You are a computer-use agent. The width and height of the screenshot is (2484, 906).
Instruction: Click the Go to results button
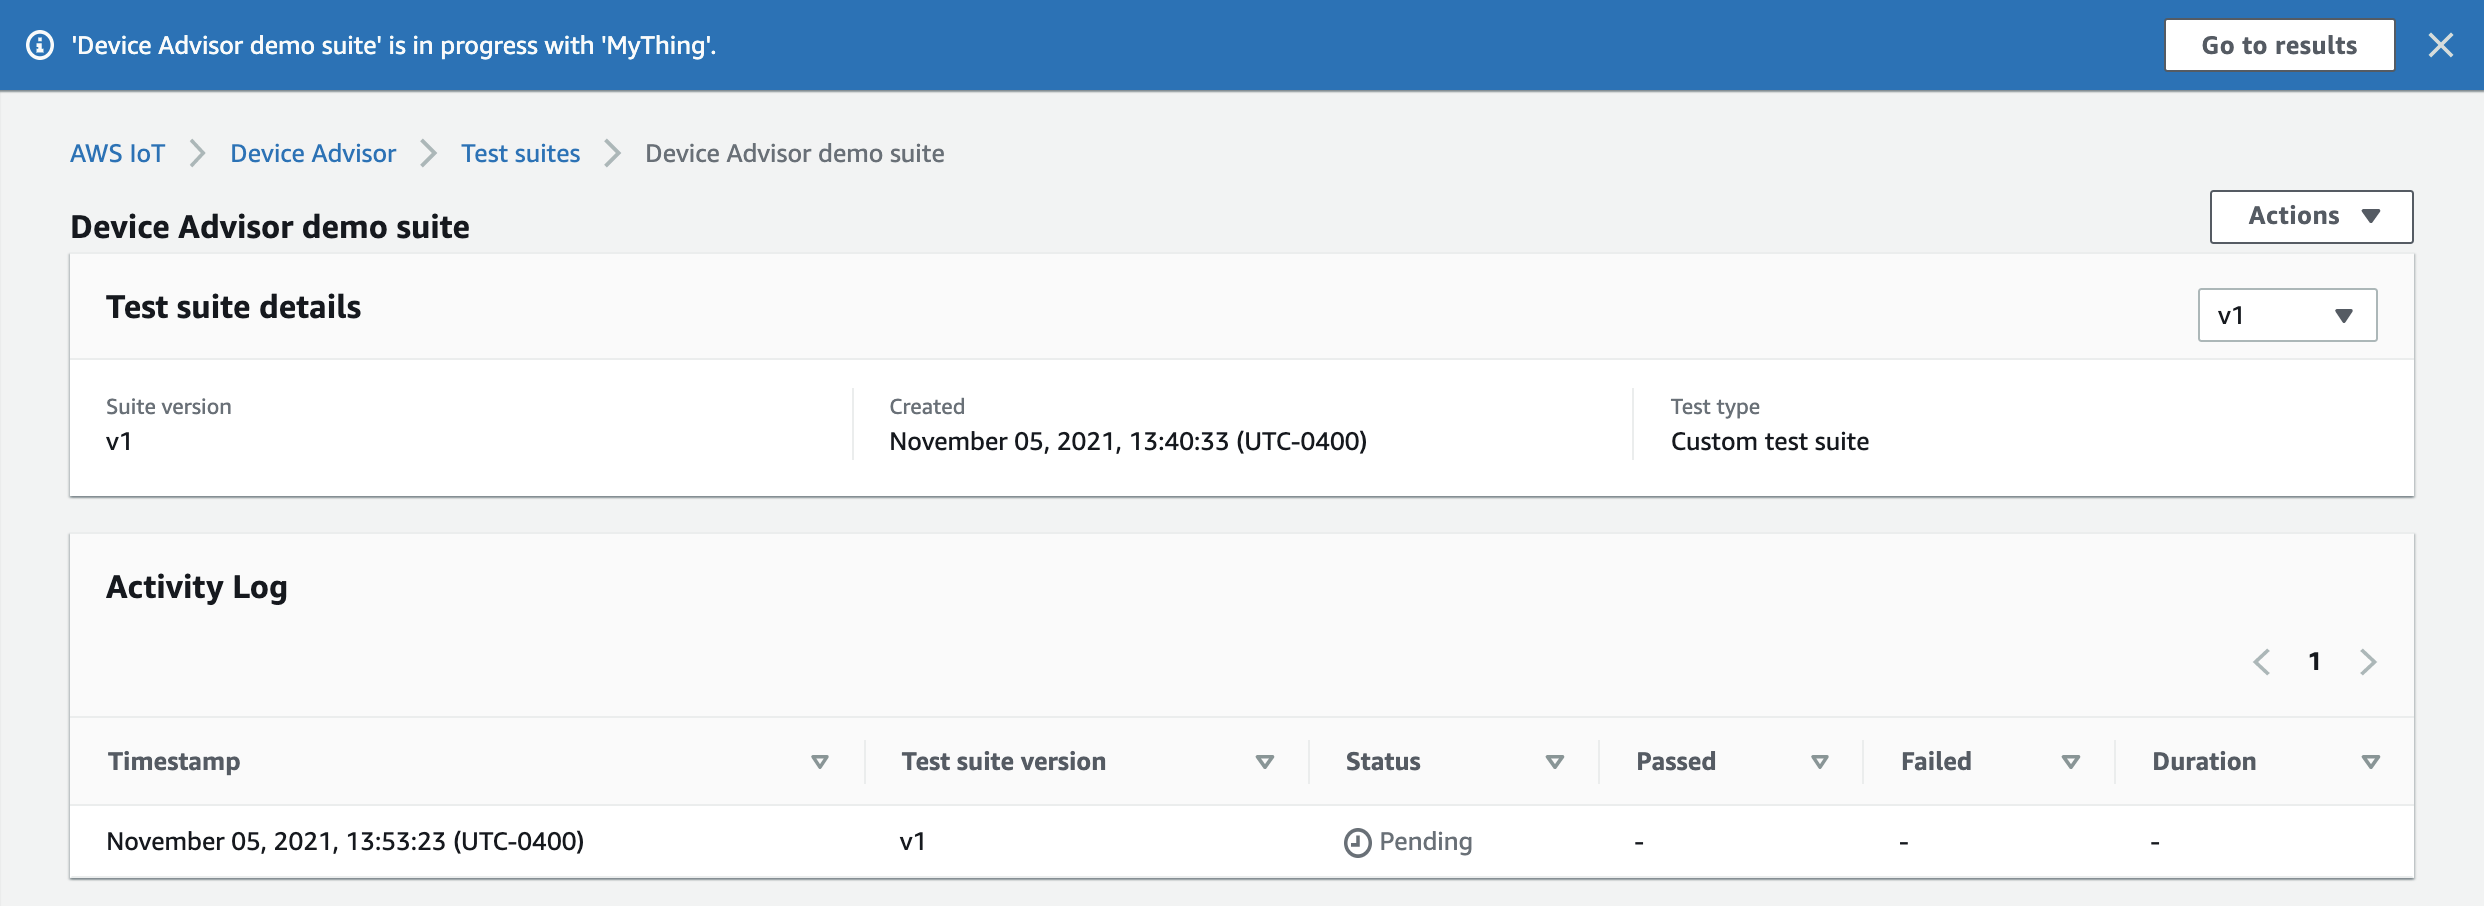2279,44
